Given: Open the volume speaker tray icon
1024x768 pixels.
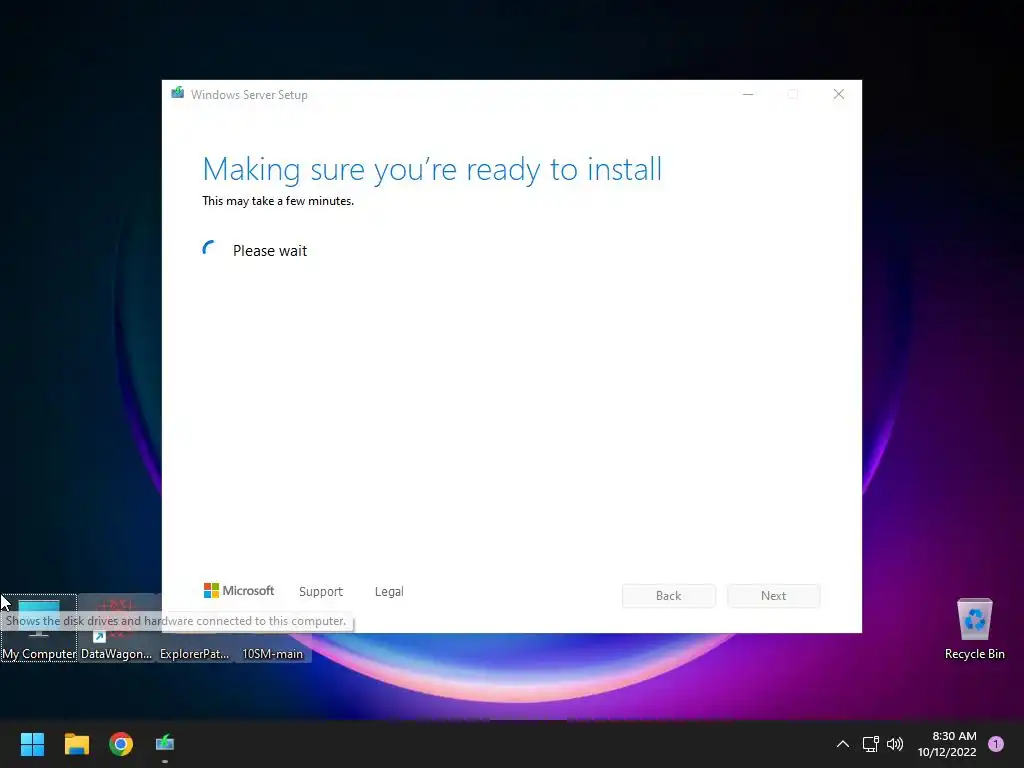Looking at the screenshot, I should [x=895, y=744].
